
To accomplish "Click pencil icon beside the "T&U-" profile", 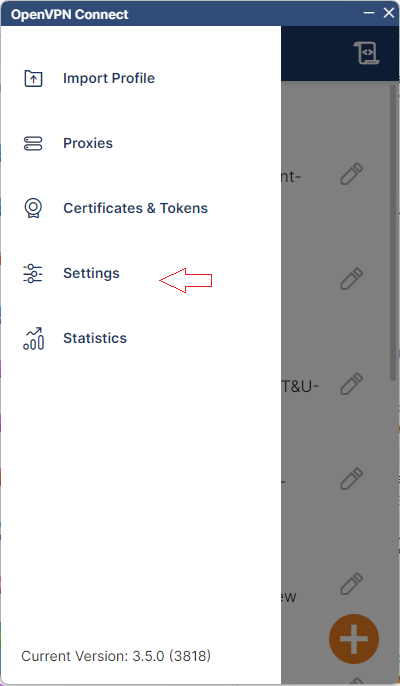I will click(x=352, y=384).
